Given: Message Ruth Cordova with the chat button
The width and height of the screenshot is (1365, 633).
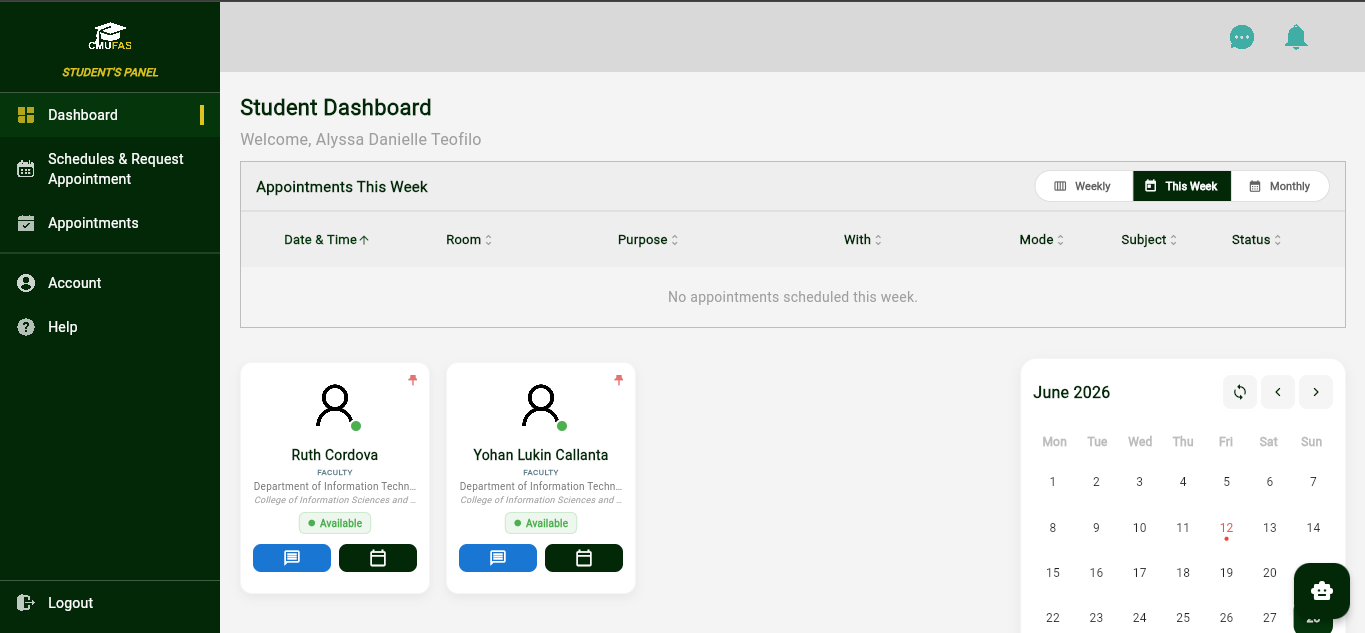Looking at the screenshot, I should tap(292, 558).
